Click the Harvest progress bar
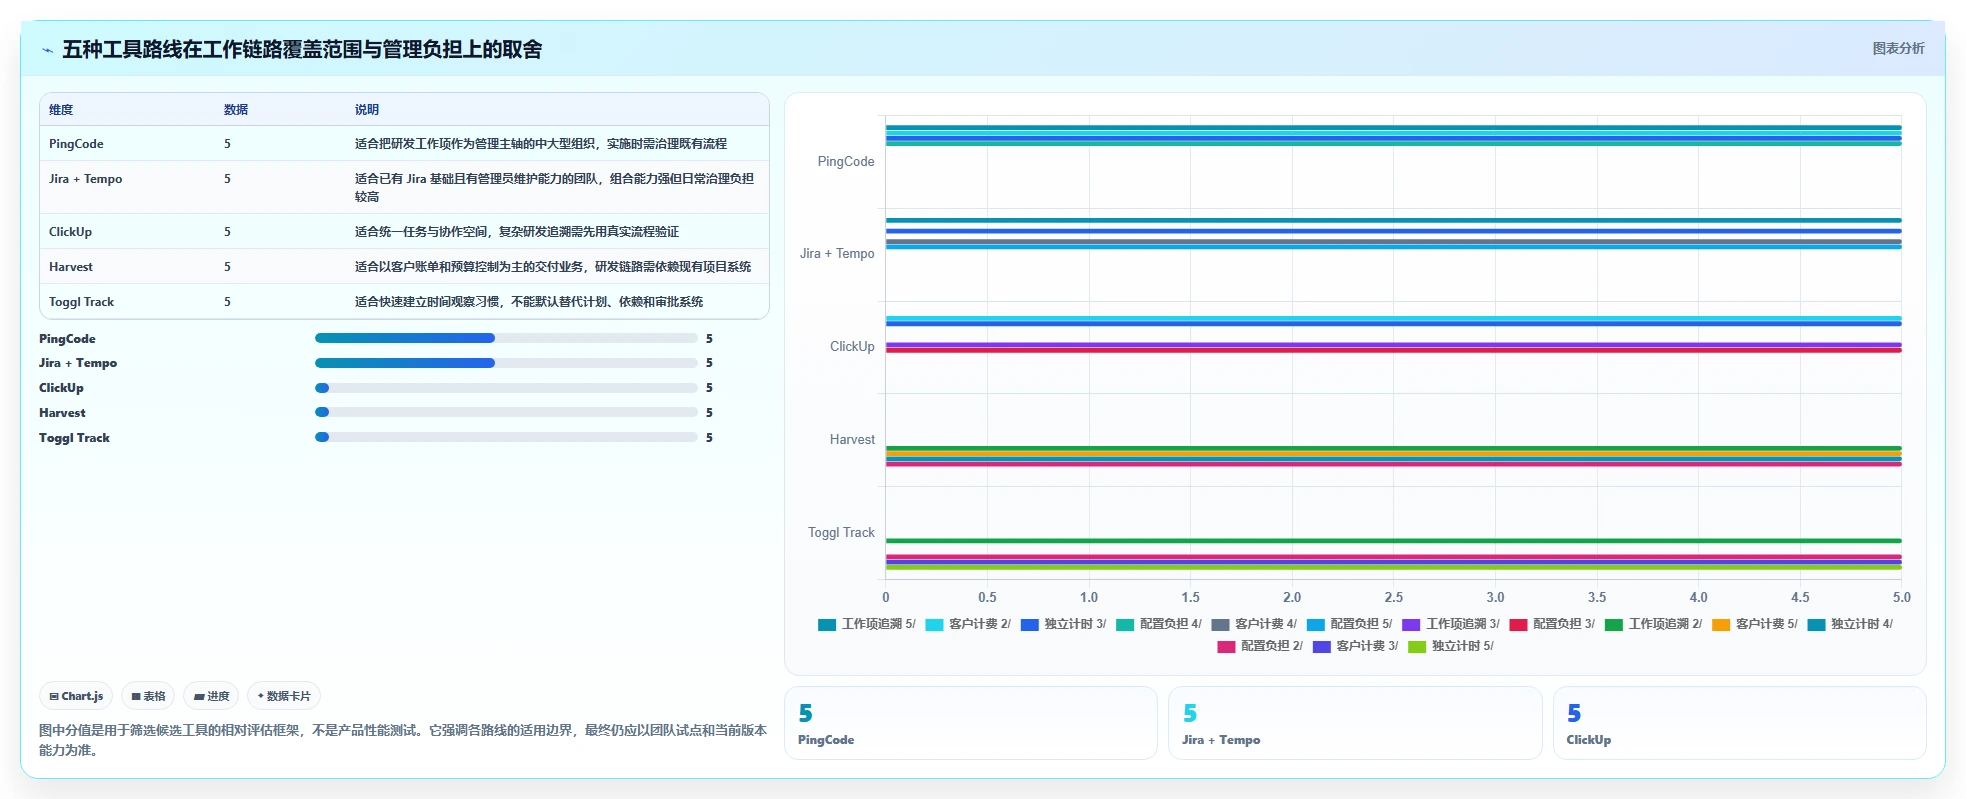Viewport: 1966px width, 799px height. [506, 412]
